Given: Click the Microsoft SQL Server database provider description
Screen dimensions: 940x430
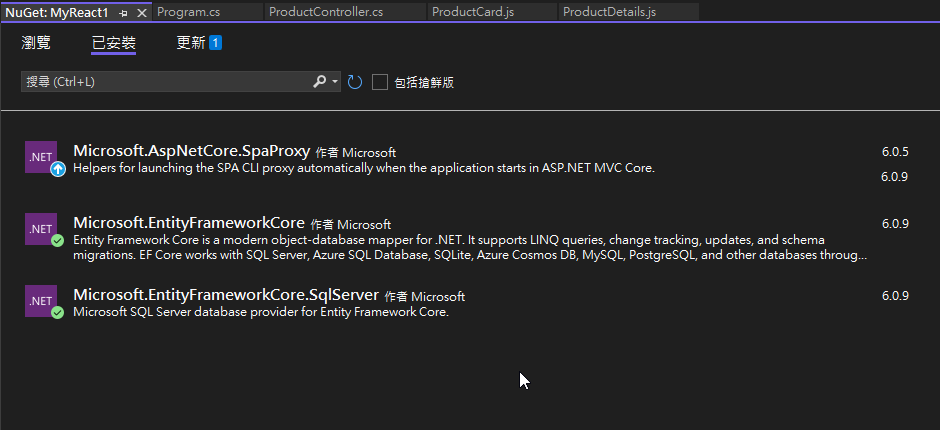Looking at the screenshot, I should [x=261, y=312].
